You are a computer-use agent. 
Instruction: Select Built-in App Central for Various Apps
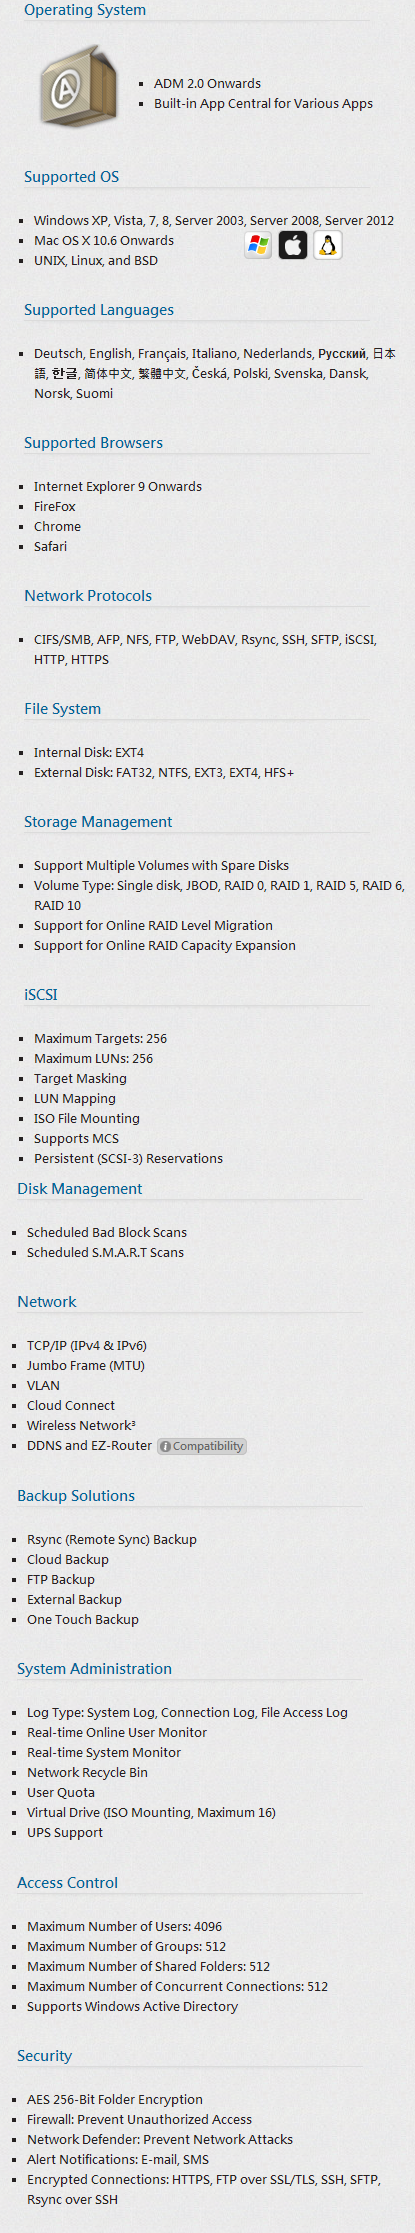point(263,104)
